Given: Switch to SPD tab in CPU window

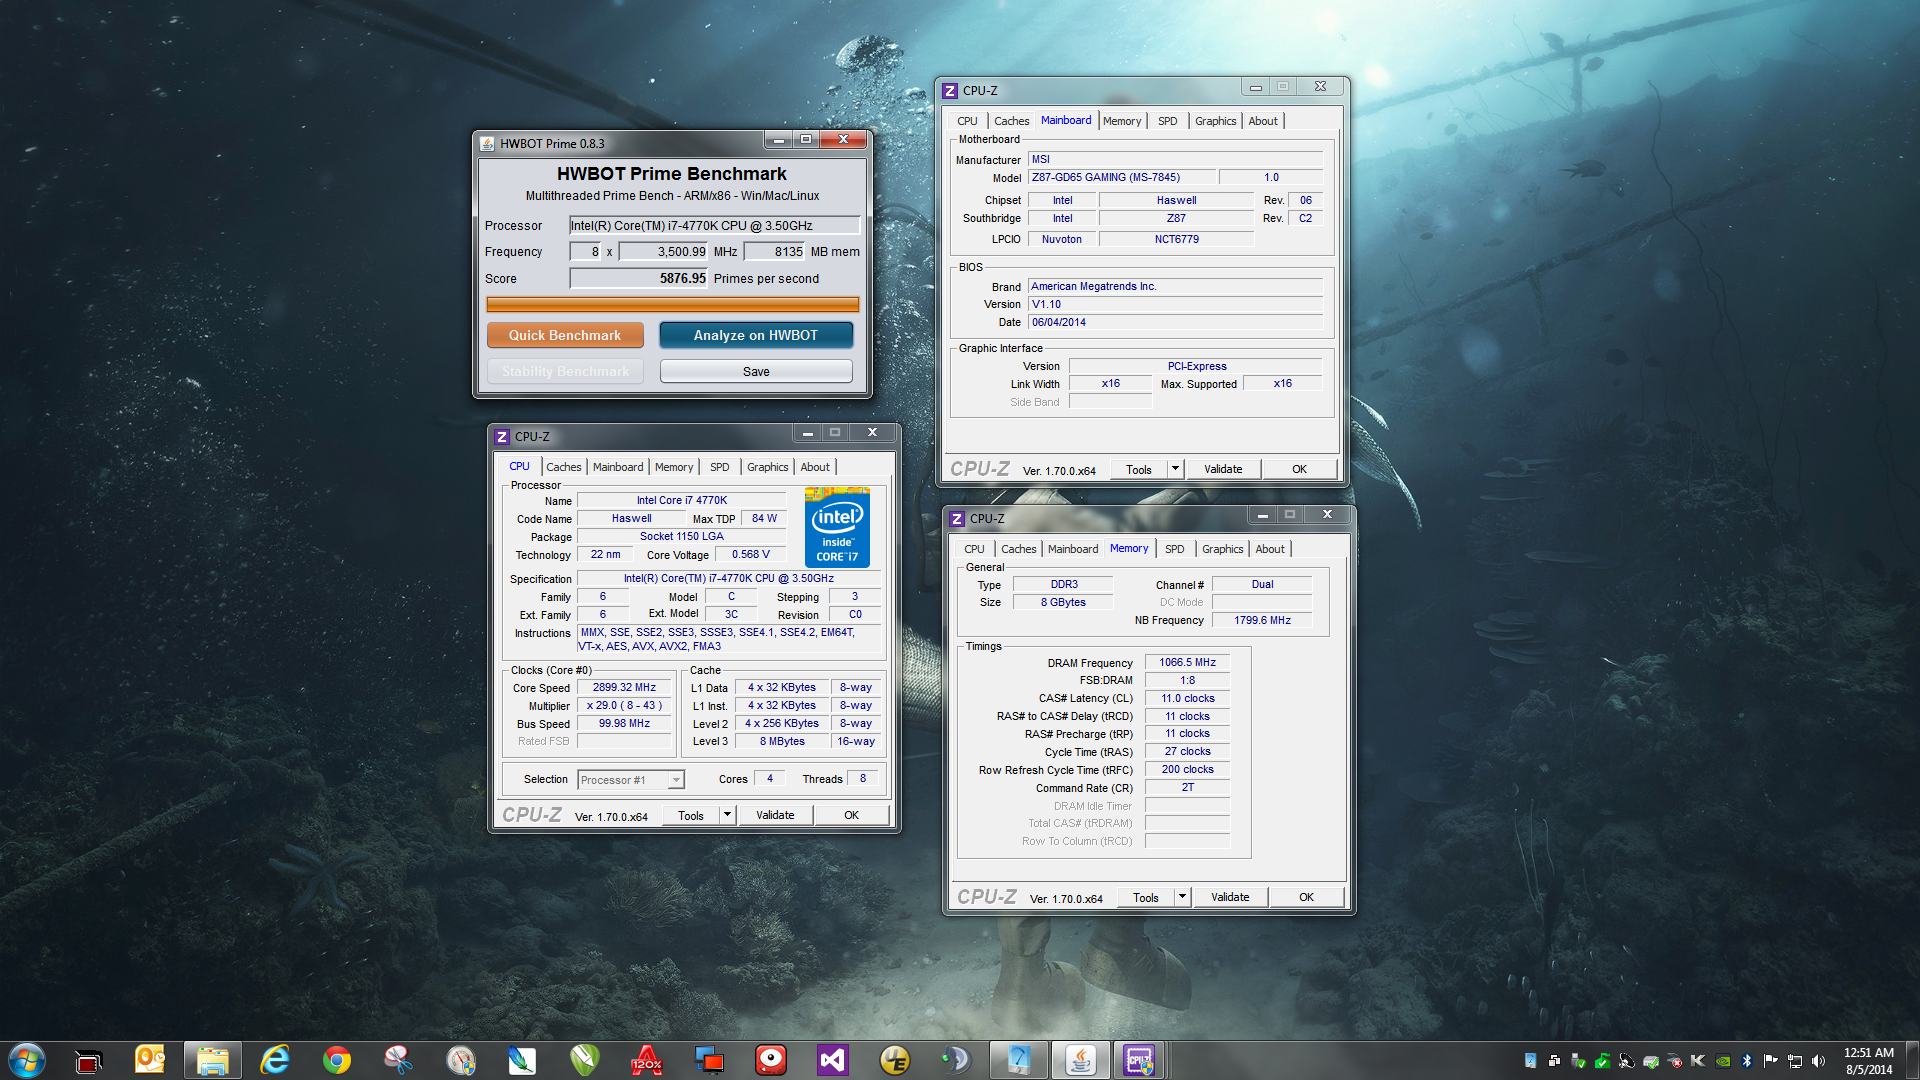Looking at the screenshot, I should (720, 467).
